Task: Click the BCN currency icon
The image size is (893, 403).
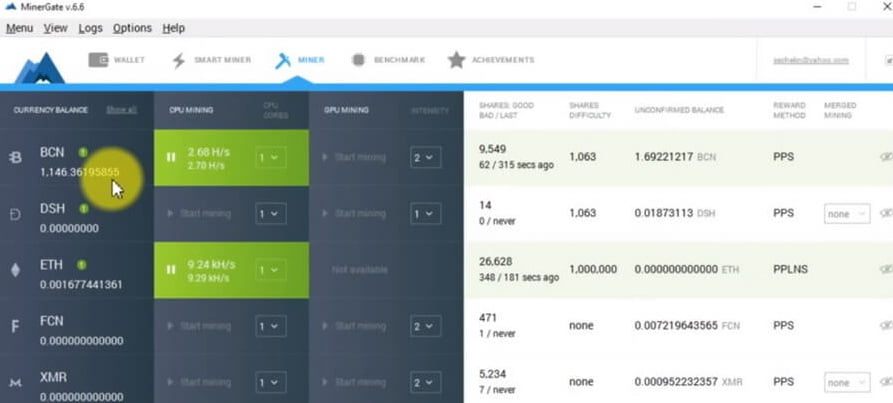Action: tap(15, 158)
